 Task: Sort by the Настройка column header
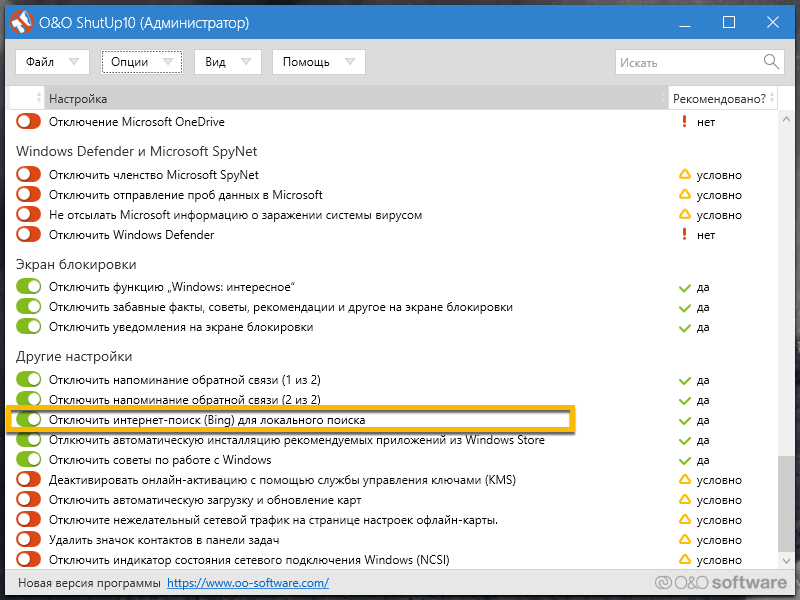point(355,98)
